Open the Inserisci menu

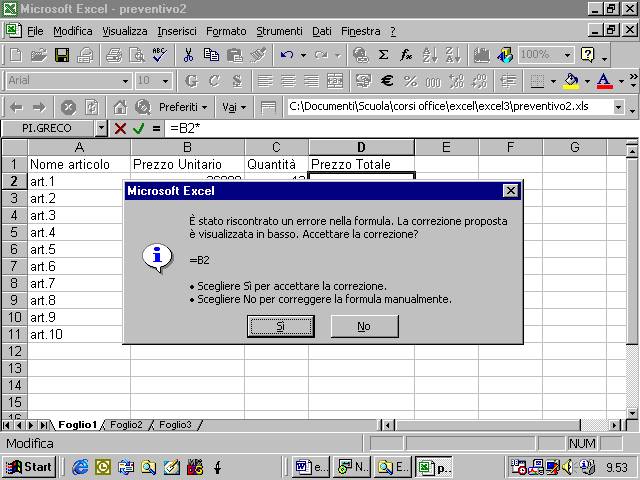pyautogui.click(x=177, y=31)
